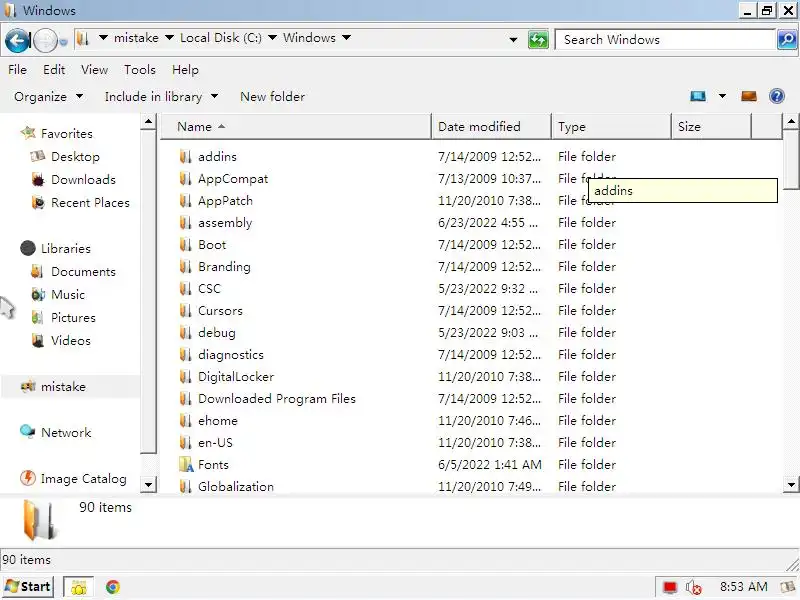The height and width of the screenshot is (600, 800).
Task: Expand dropdown arrow after Local Disk (C:)
Action: (x=272, y=38)
